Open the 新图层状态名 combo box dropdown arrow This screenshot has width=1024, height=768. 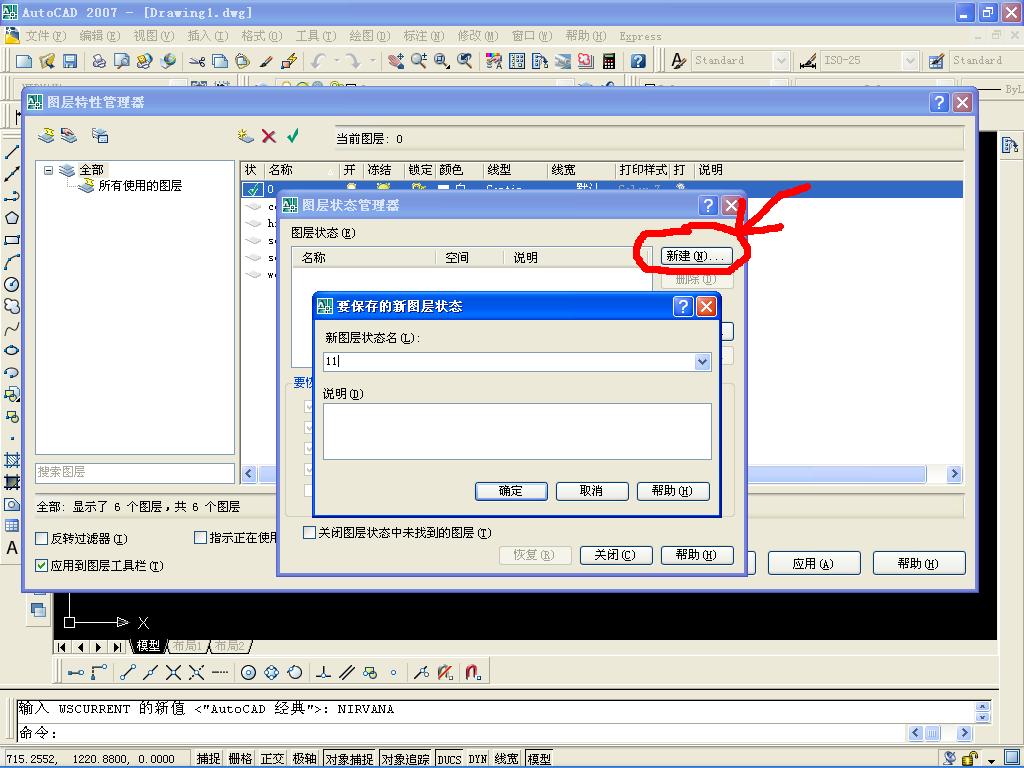coord(702,361)
